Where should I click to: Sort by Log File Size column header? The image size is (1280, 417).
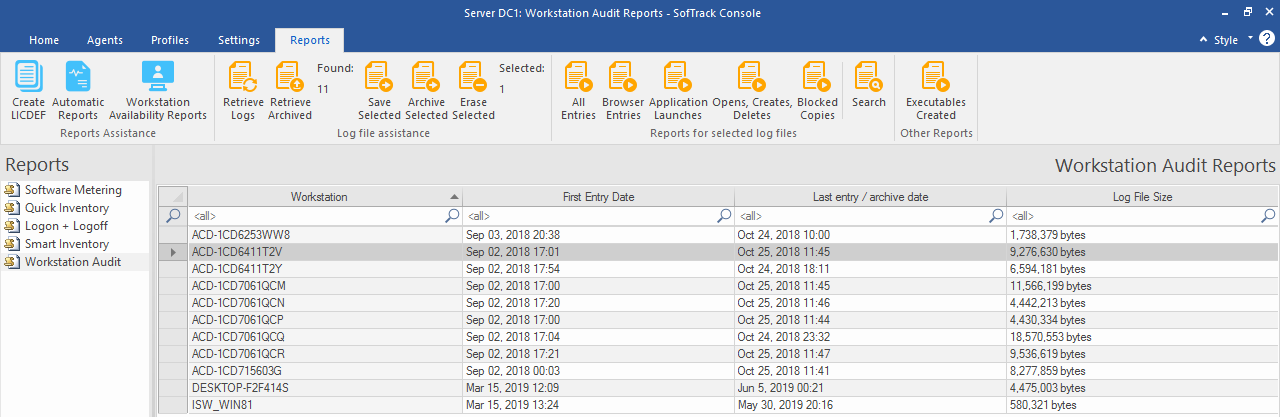click(1142, 197)
